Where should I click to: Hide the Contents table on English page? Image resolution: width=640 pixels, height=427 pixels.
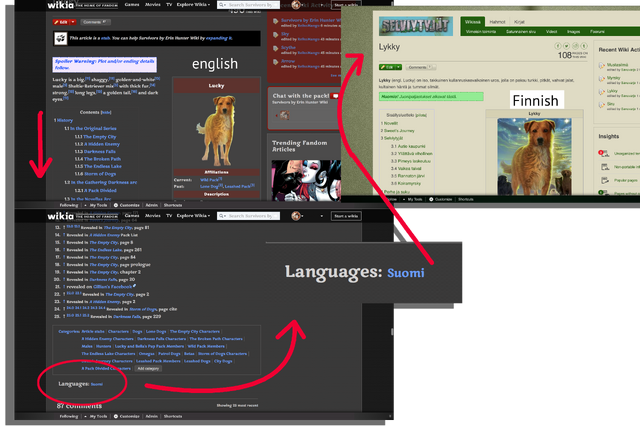(x=106, y=112)
